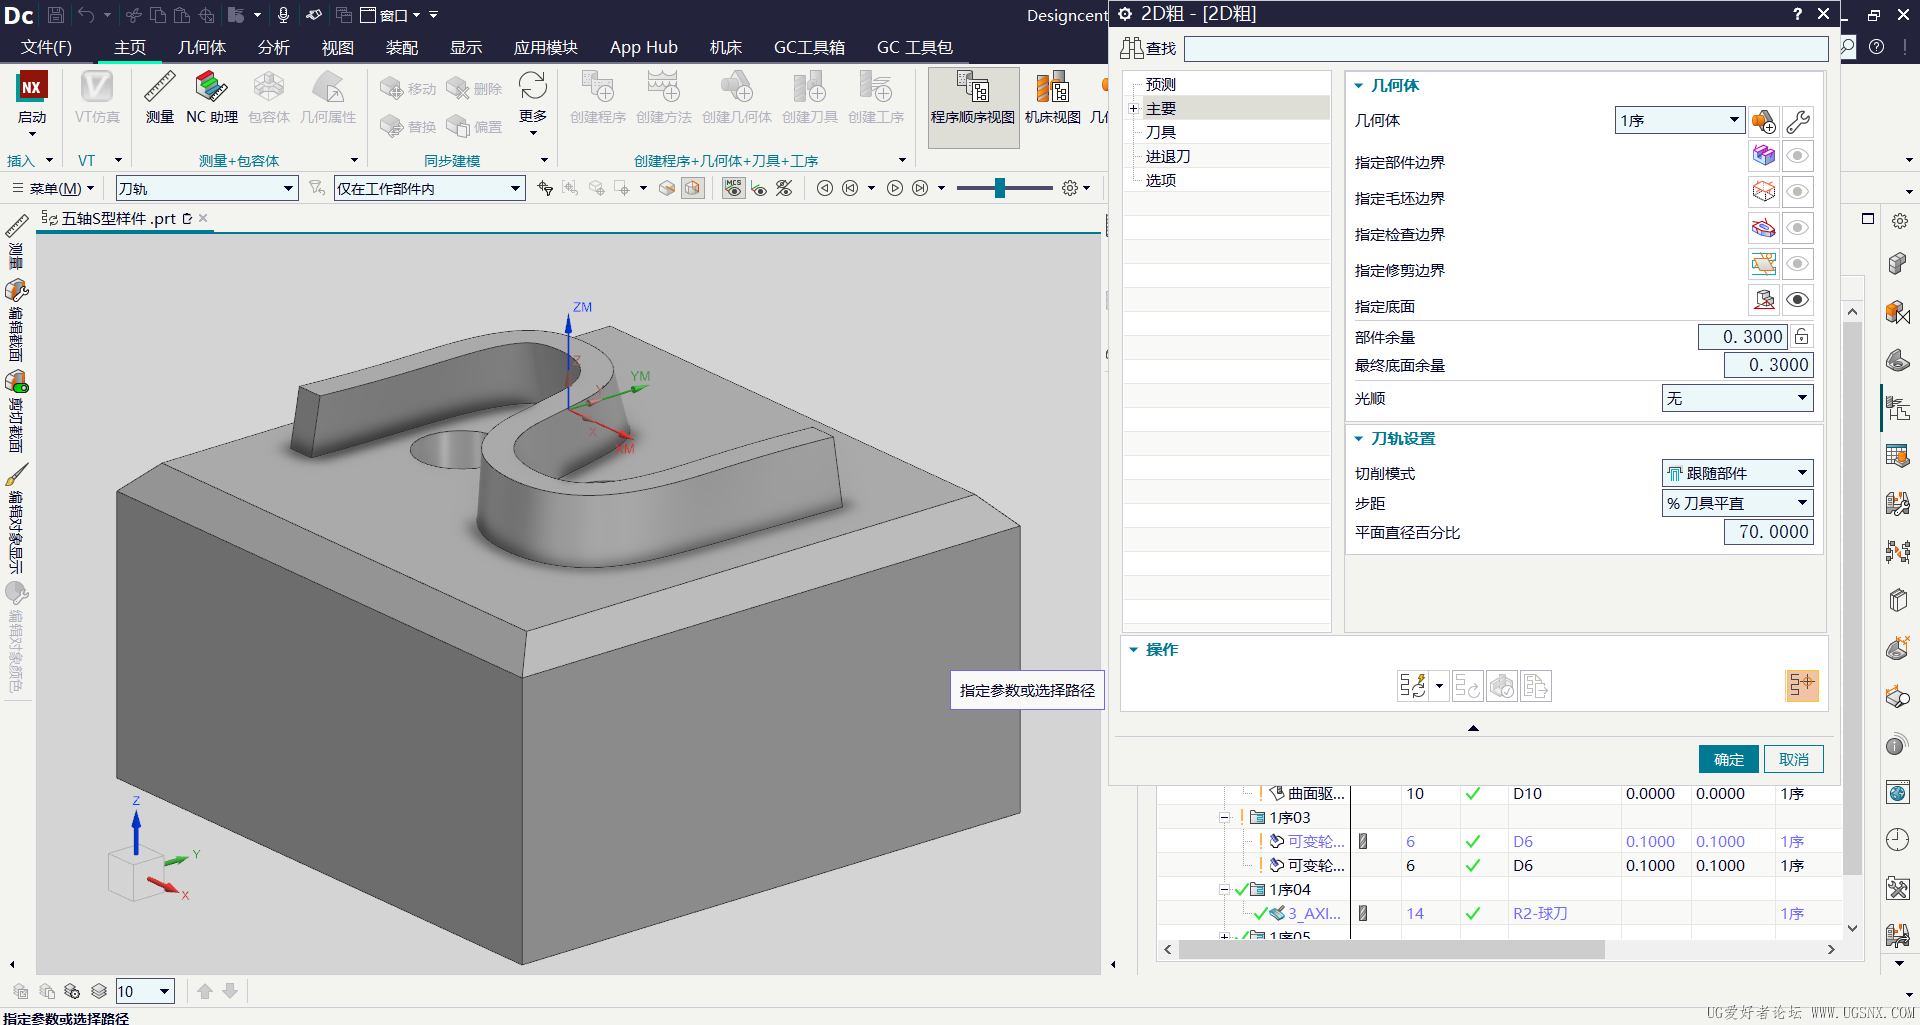
Task: Switch to 机床视图 machine view
Action: click(x=1052, y=98)
